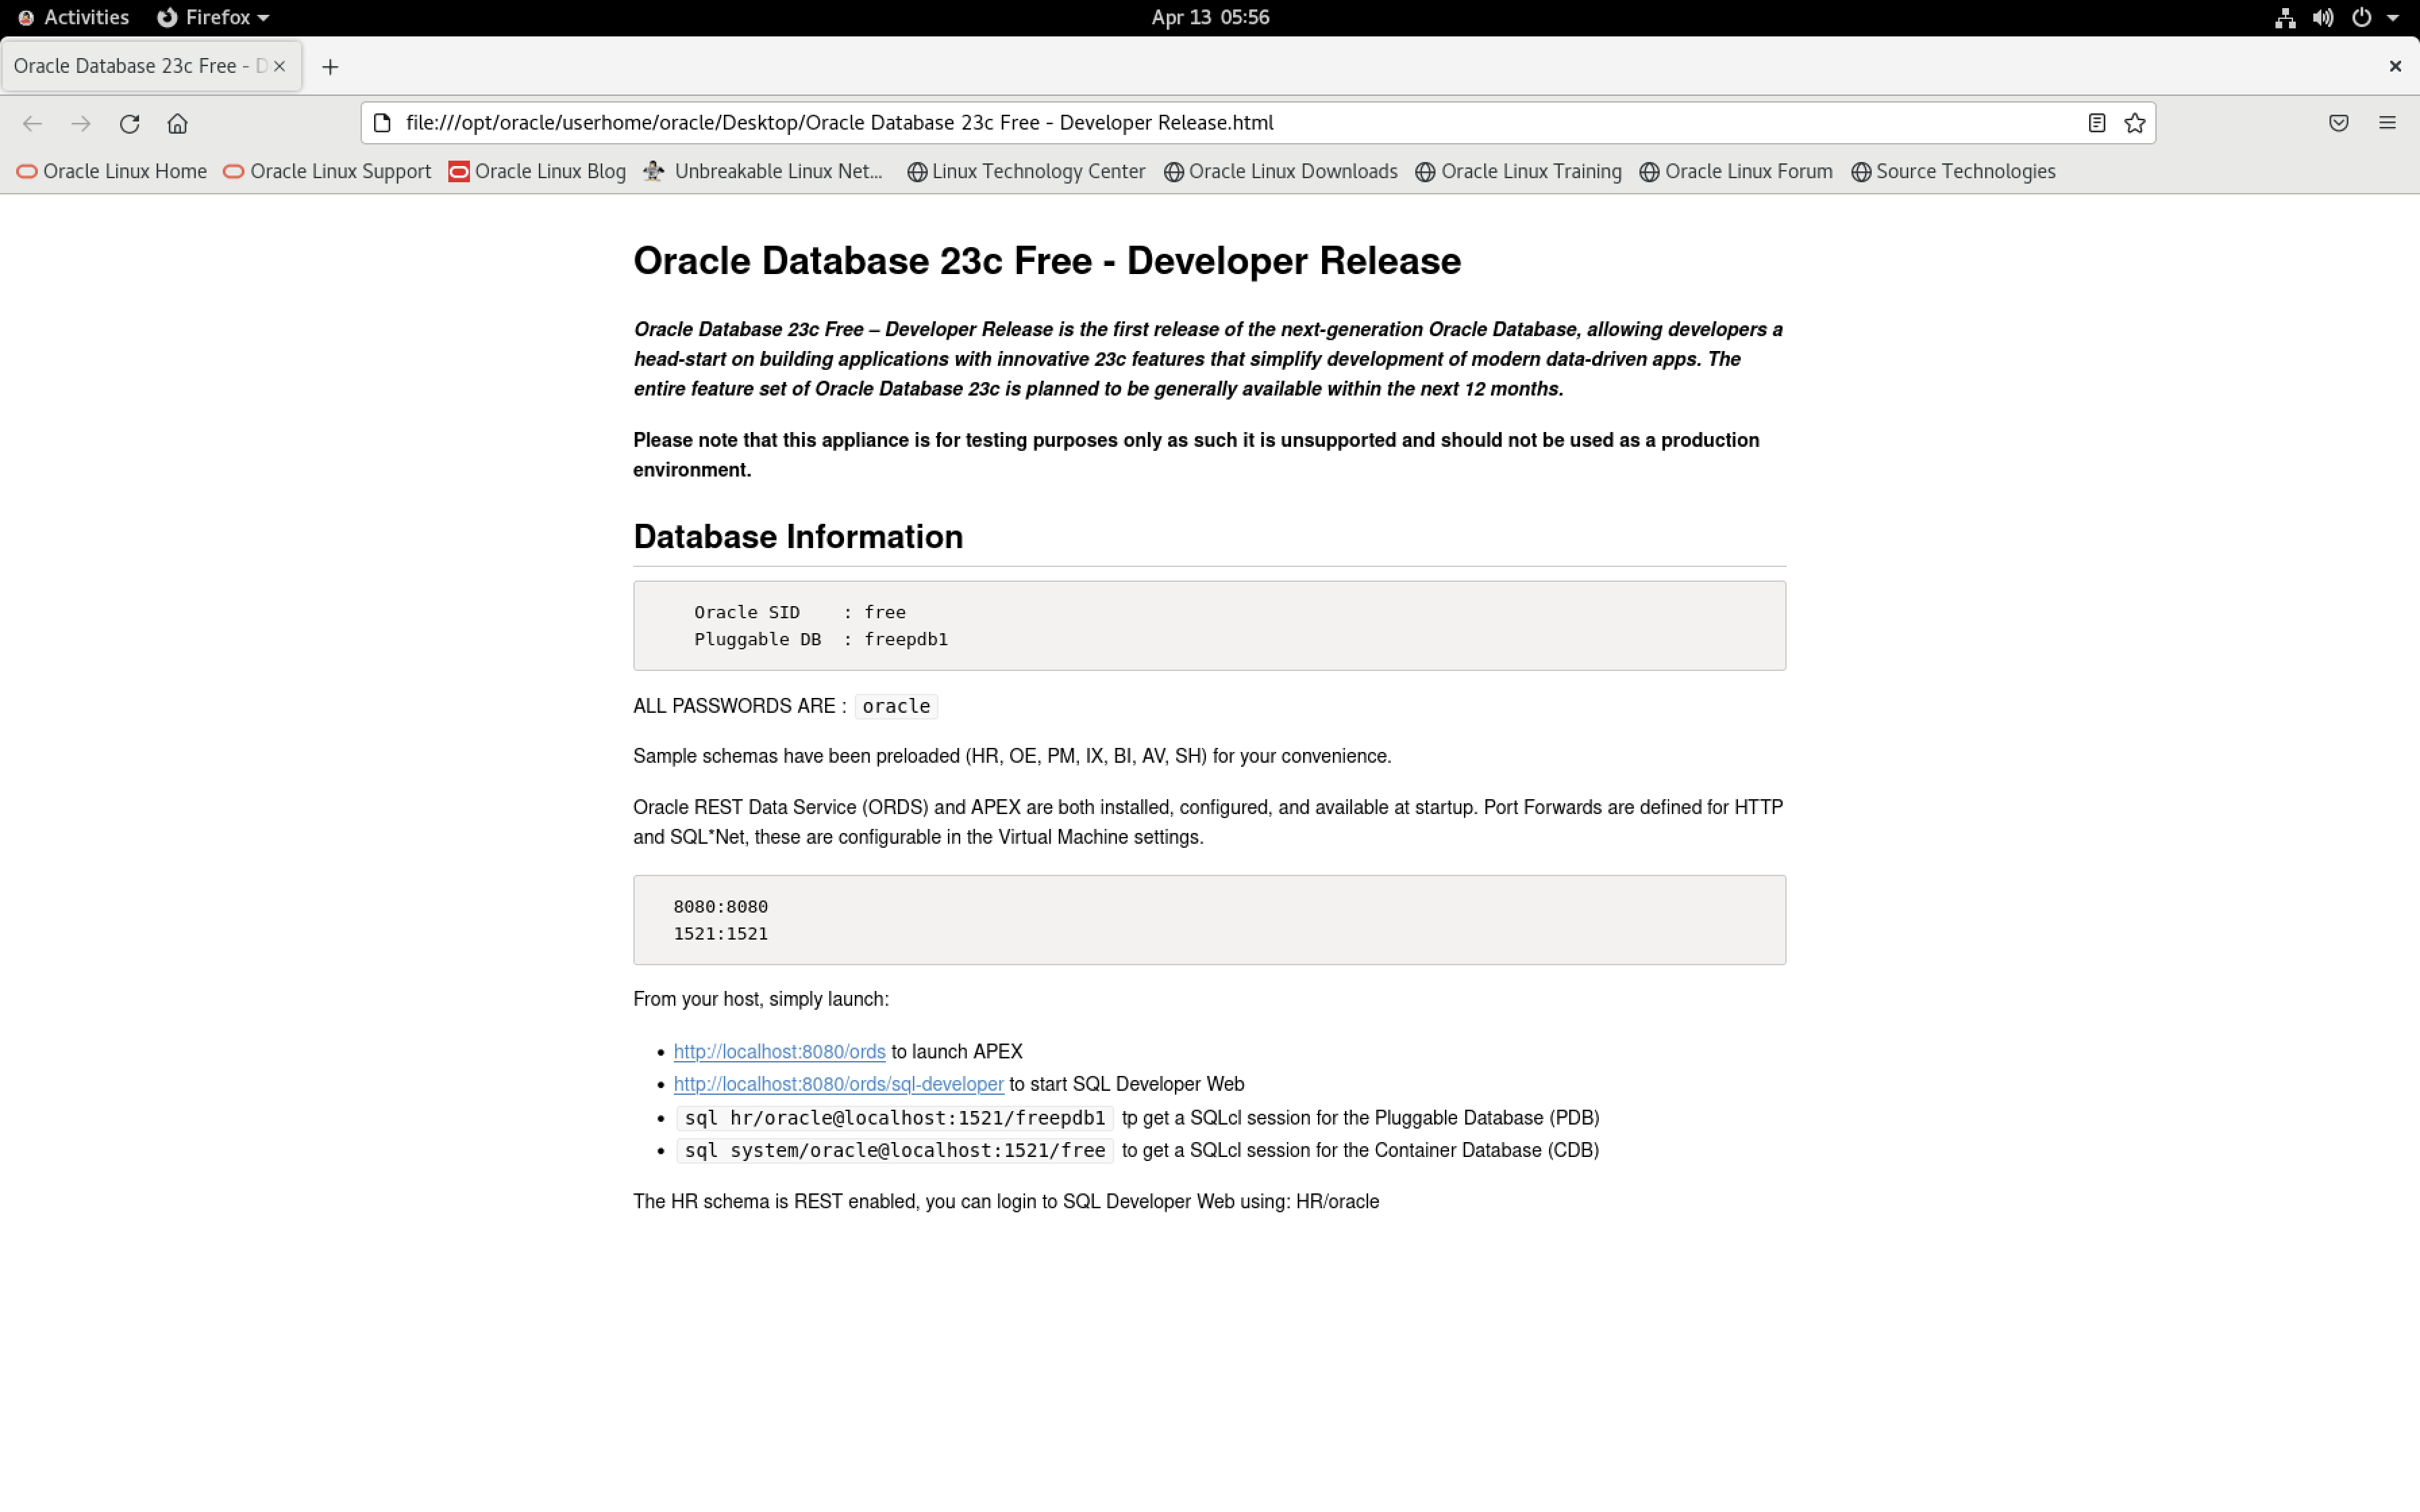The width and height of the screenshot is (2420, 1512).
Task: Open the Activities overview
Action: point(73,17)
